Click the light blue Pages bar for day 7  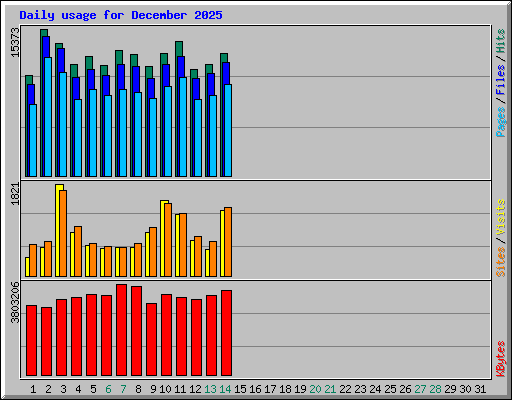coord(123,133)
